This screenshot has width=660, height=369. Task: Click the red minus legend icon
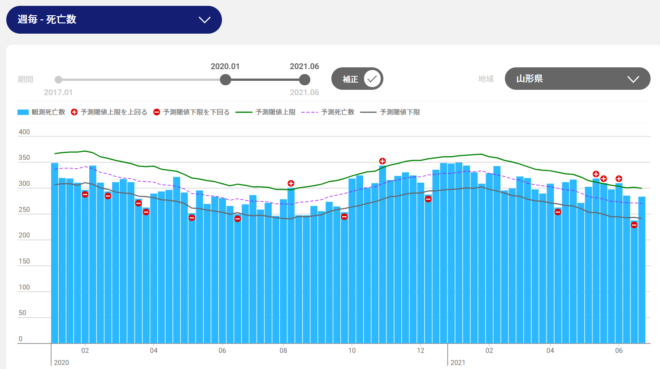[x=157, y=112]
